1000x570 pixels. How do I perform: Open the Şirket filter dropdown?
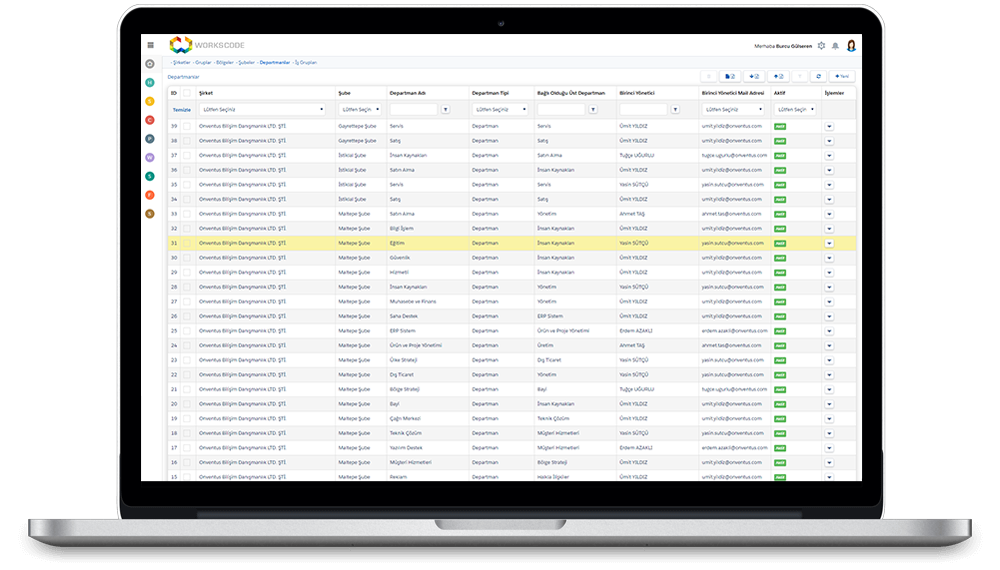[263, 110]
